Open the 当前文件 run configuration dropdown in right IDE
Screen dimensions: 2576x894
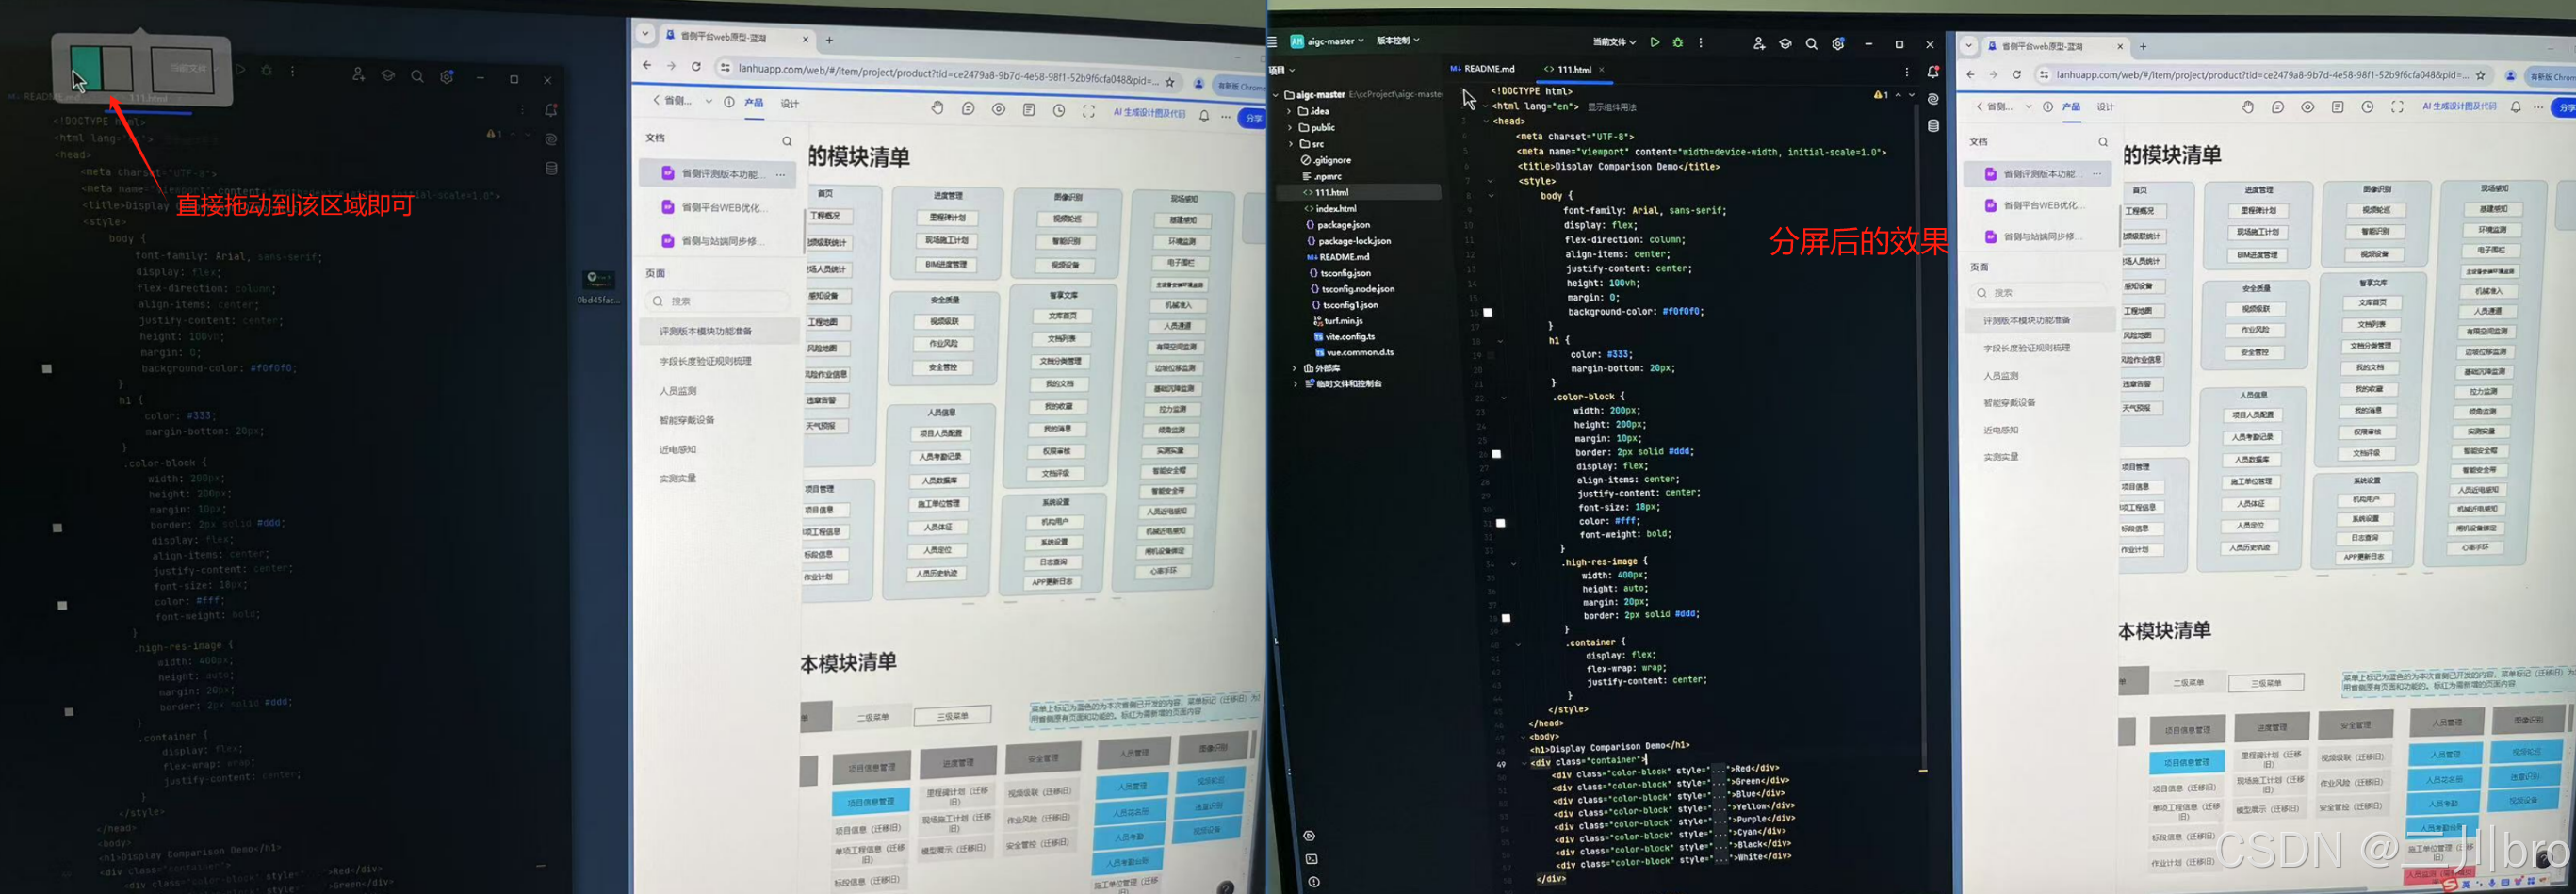pos(1614,42)
